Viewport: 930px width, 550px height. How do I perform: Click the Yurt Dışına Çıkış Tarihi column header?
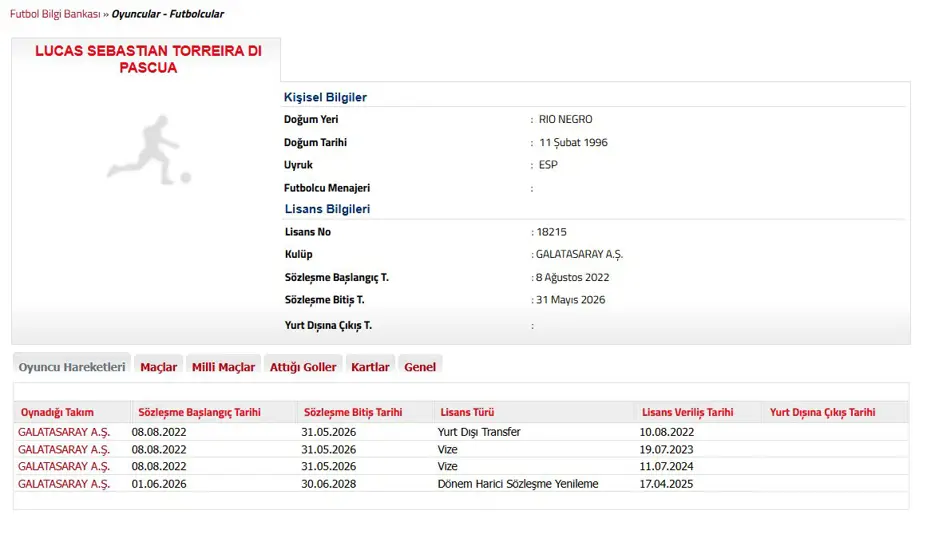point(822,412)
